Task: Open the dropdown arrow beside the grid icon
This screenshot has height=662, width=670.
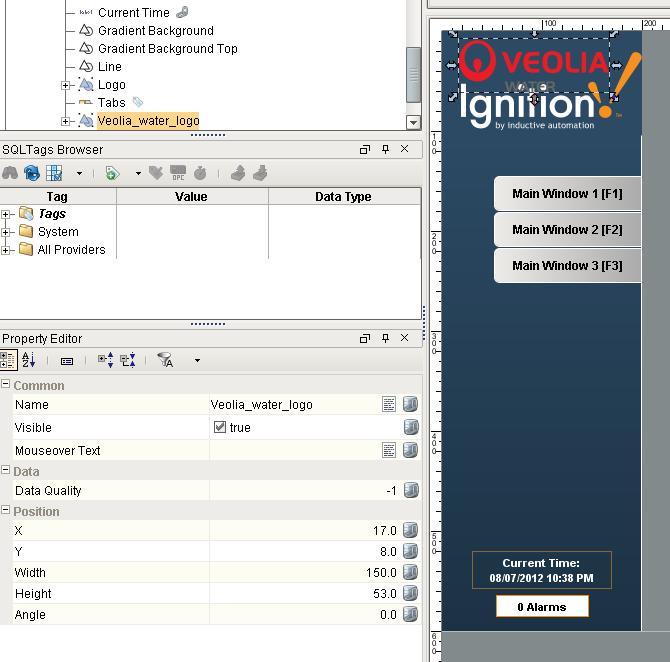Action: (79, 174)
